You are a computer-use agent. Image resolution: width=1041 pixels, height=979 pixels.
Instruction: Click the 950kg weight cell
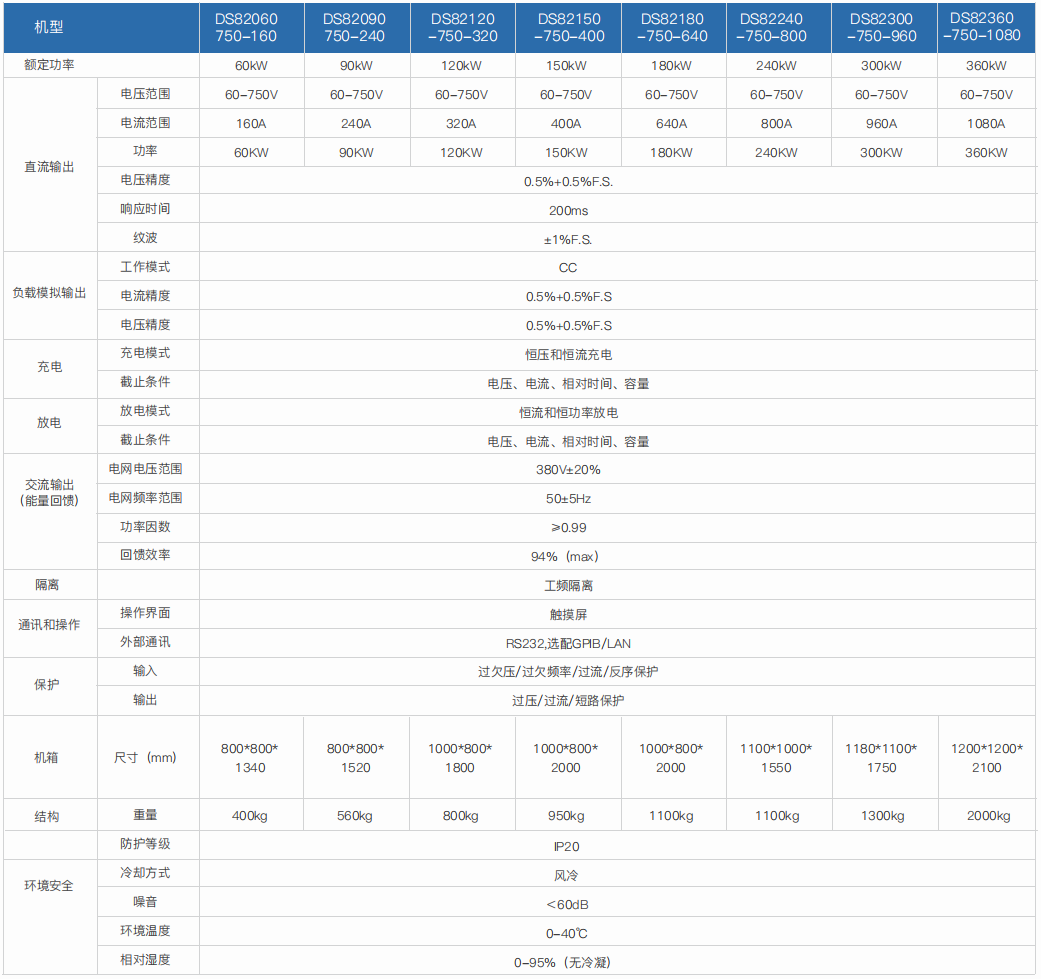pos(566,816)
